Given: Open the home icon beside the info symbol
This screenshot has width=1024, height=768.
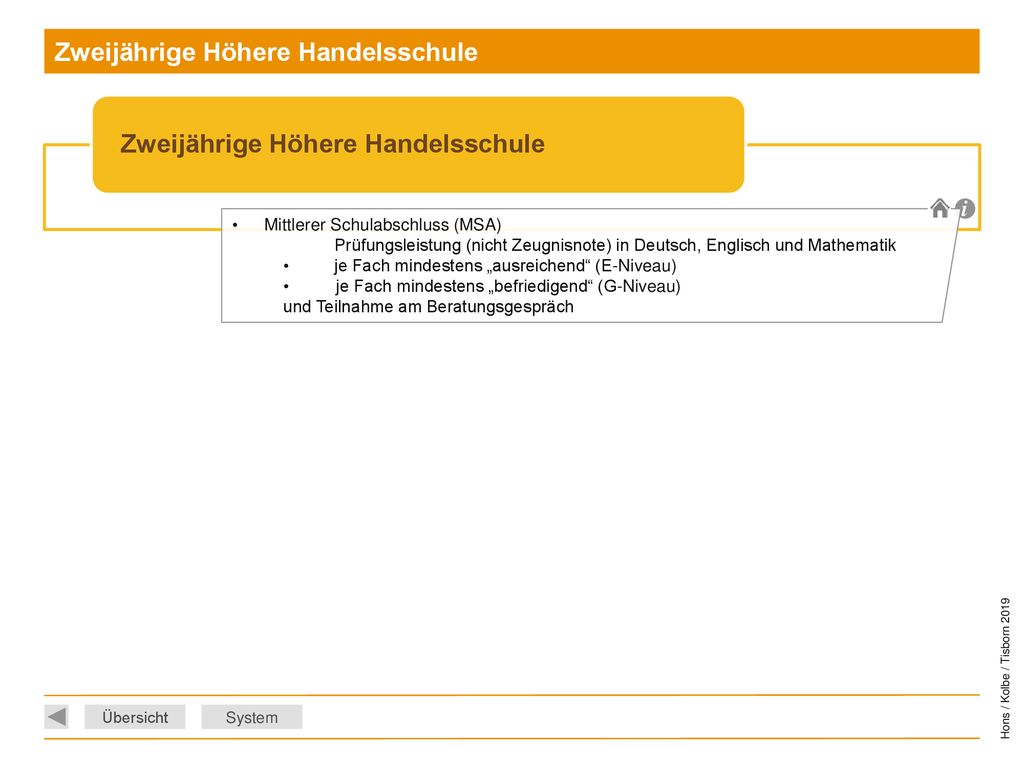Looking at the screenshot, I should (x=940, y=208).
